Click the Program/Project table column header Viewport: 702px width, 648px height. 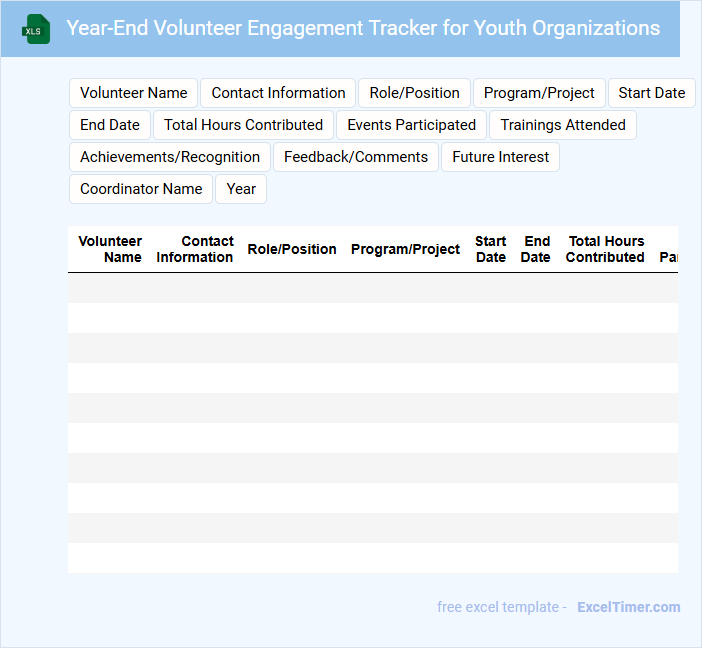pos(405,249)
